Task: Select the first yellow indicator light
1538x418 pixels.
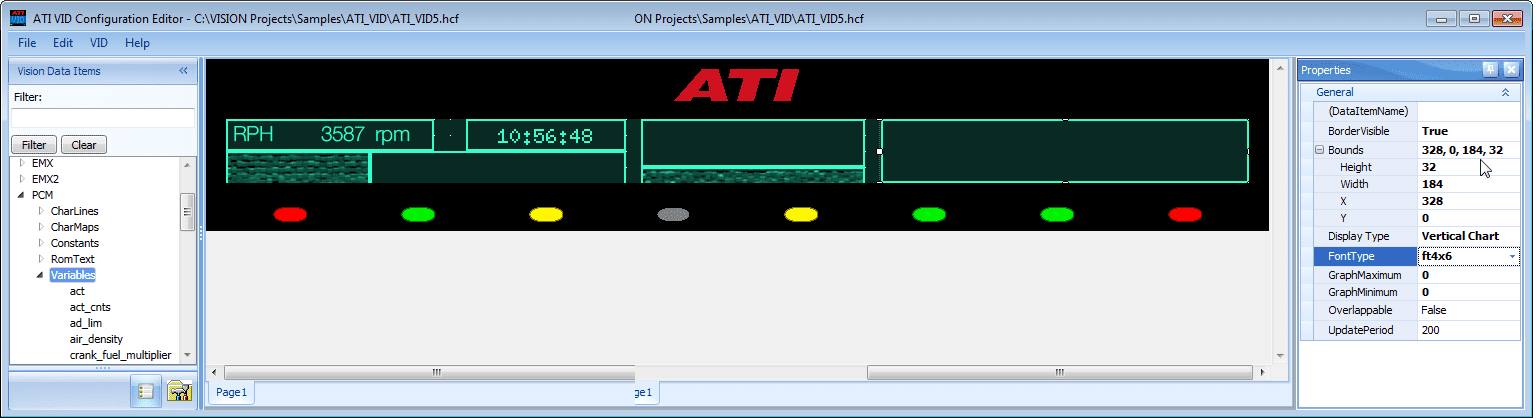Action: coord(546,214)
